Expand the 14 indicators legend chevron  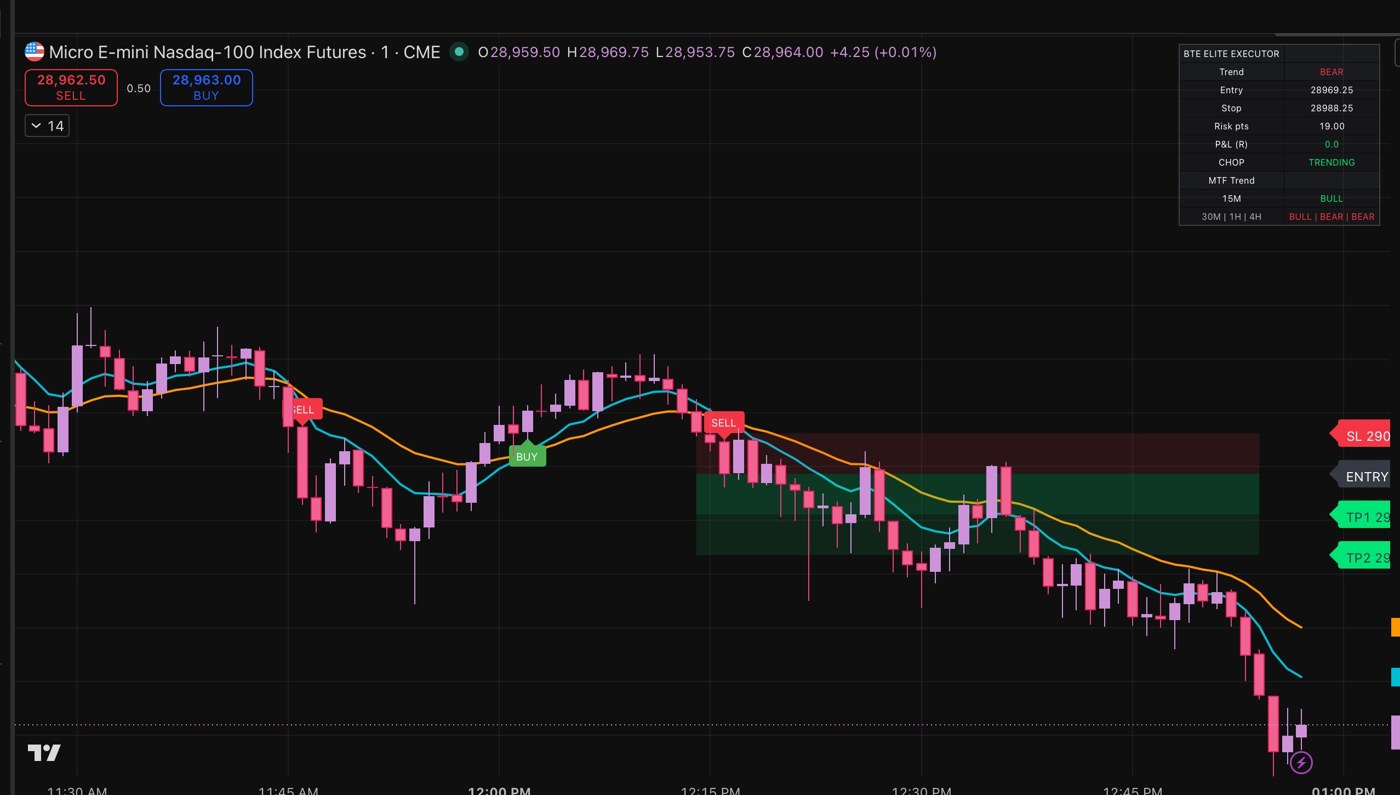coord(47,126)
